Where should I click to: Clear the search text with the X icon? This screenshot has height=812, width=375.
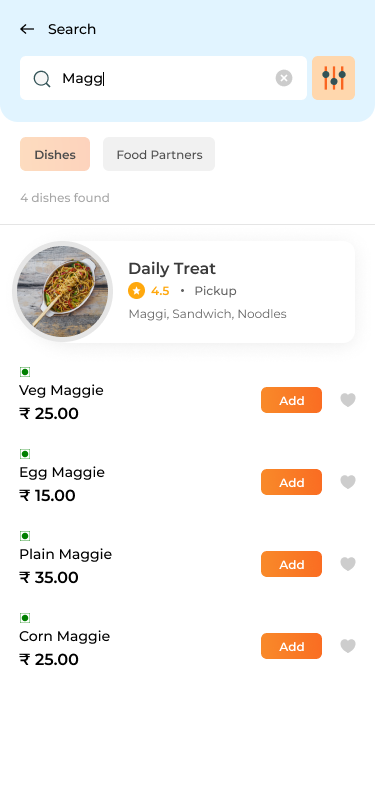click(284, 78)
